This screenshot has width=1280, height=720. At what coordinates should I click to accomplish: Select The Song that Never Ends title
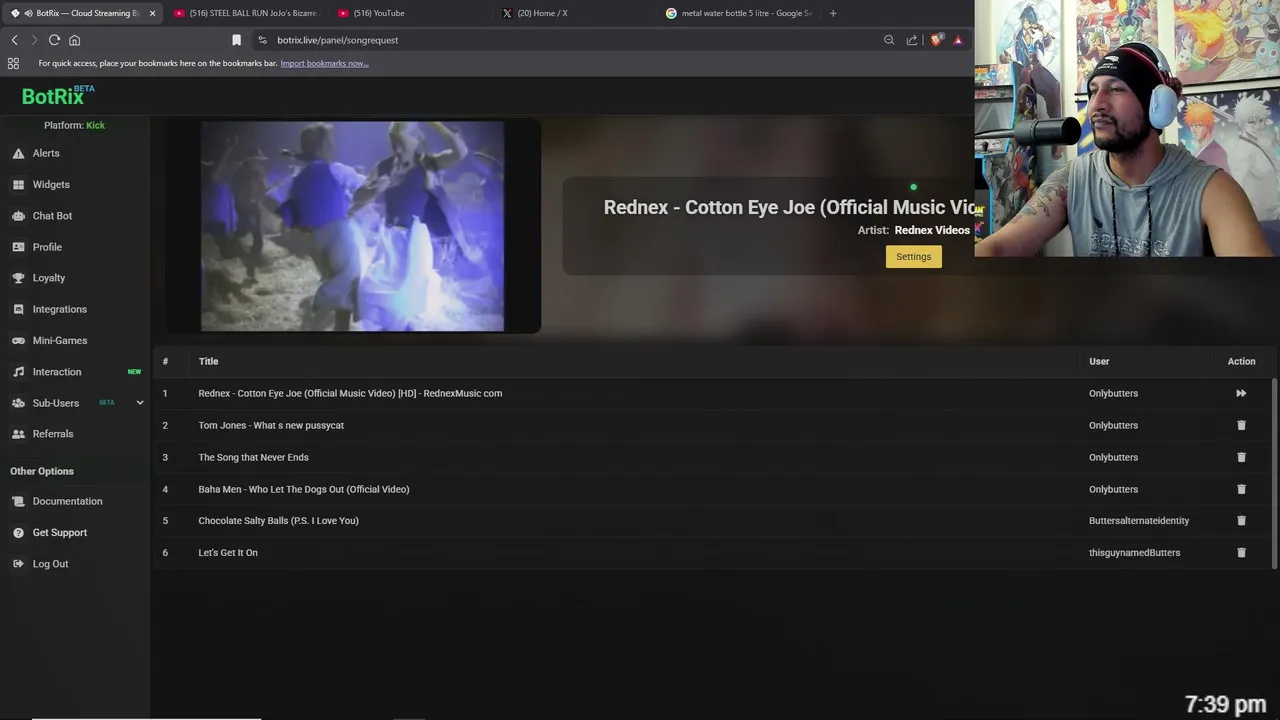click(x=253, y=457)
